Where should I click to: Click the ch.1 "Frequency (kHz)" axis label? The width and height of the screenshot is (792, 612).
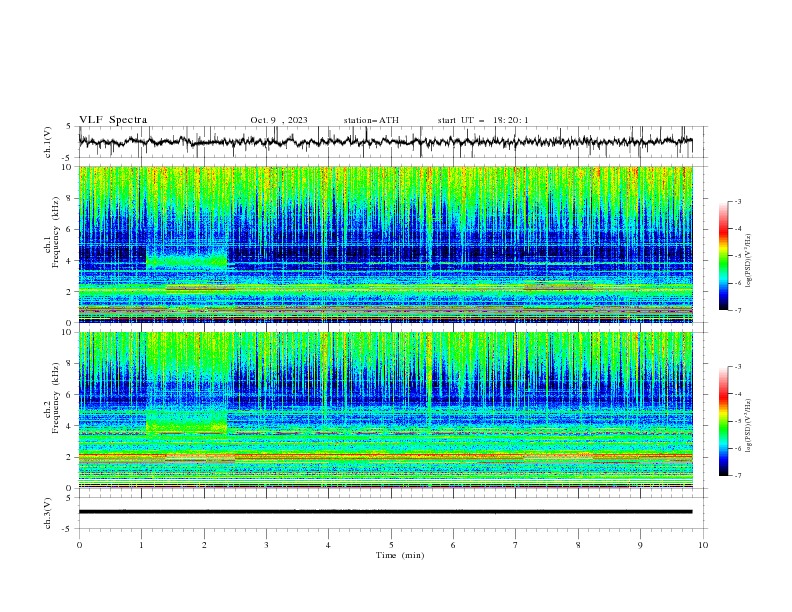[x=55, y=232]
